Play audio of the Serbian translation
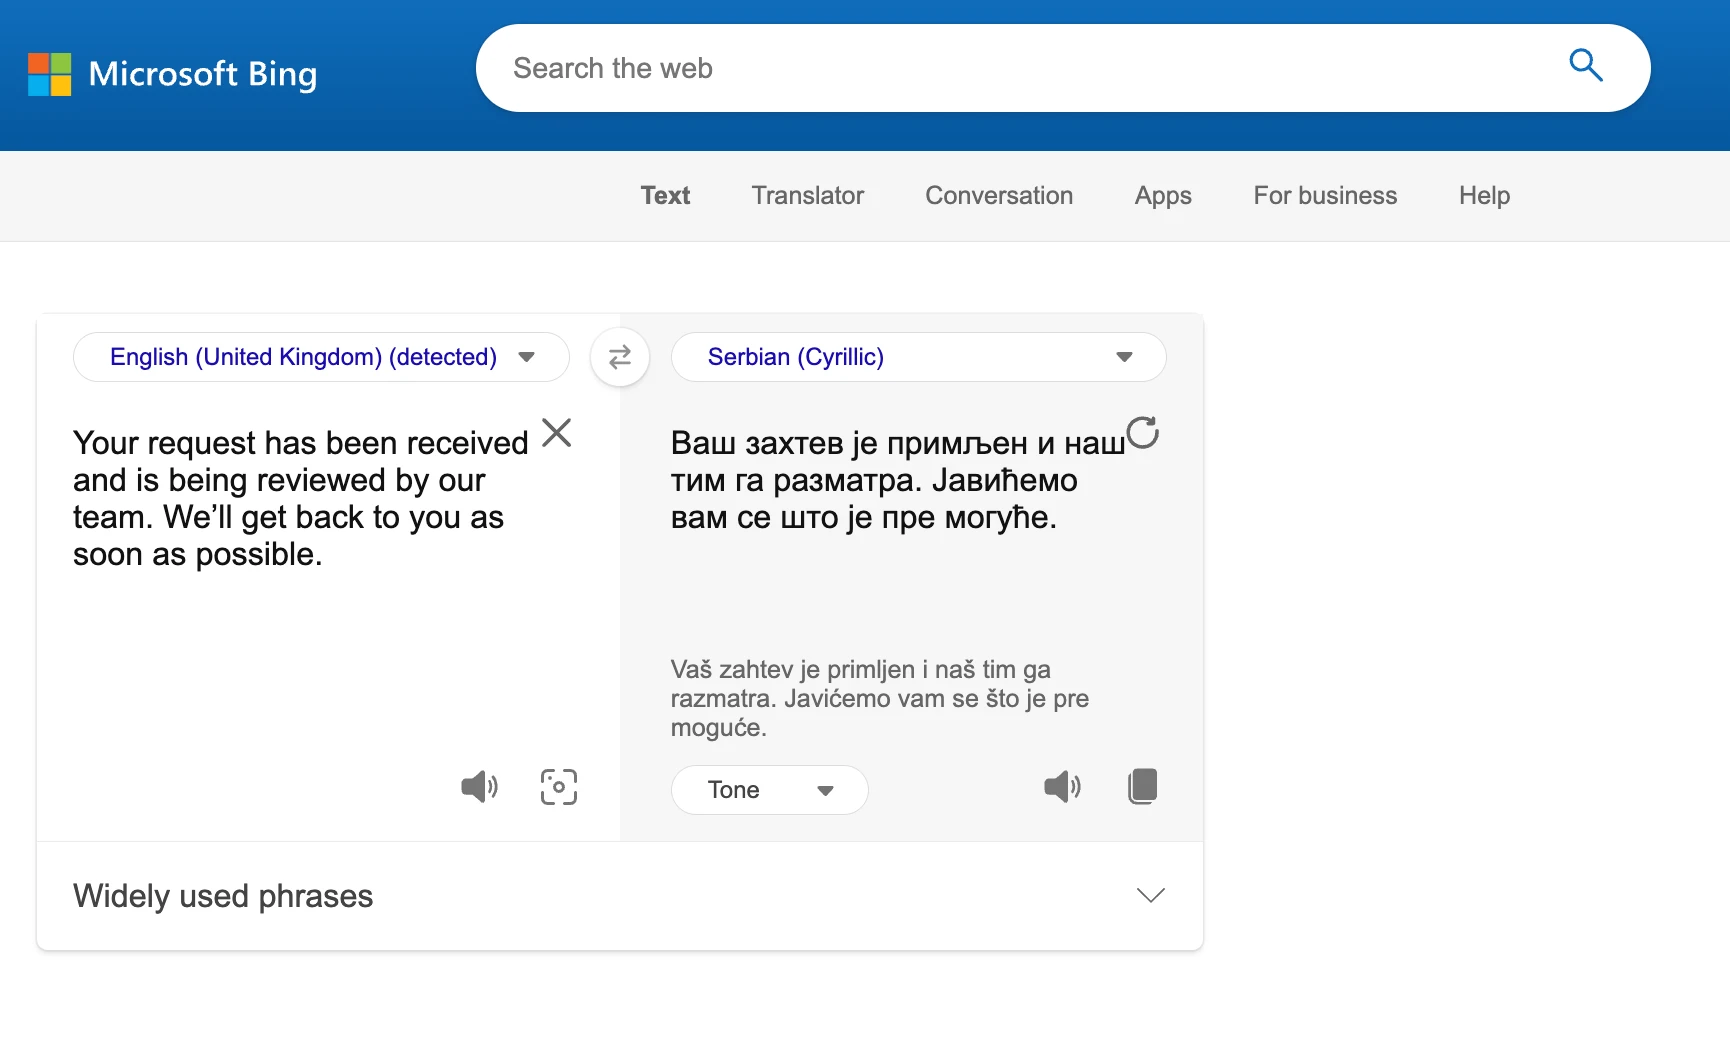Image resolution: width=1730 pixels, height=1050 pixels. [1062, 787]
